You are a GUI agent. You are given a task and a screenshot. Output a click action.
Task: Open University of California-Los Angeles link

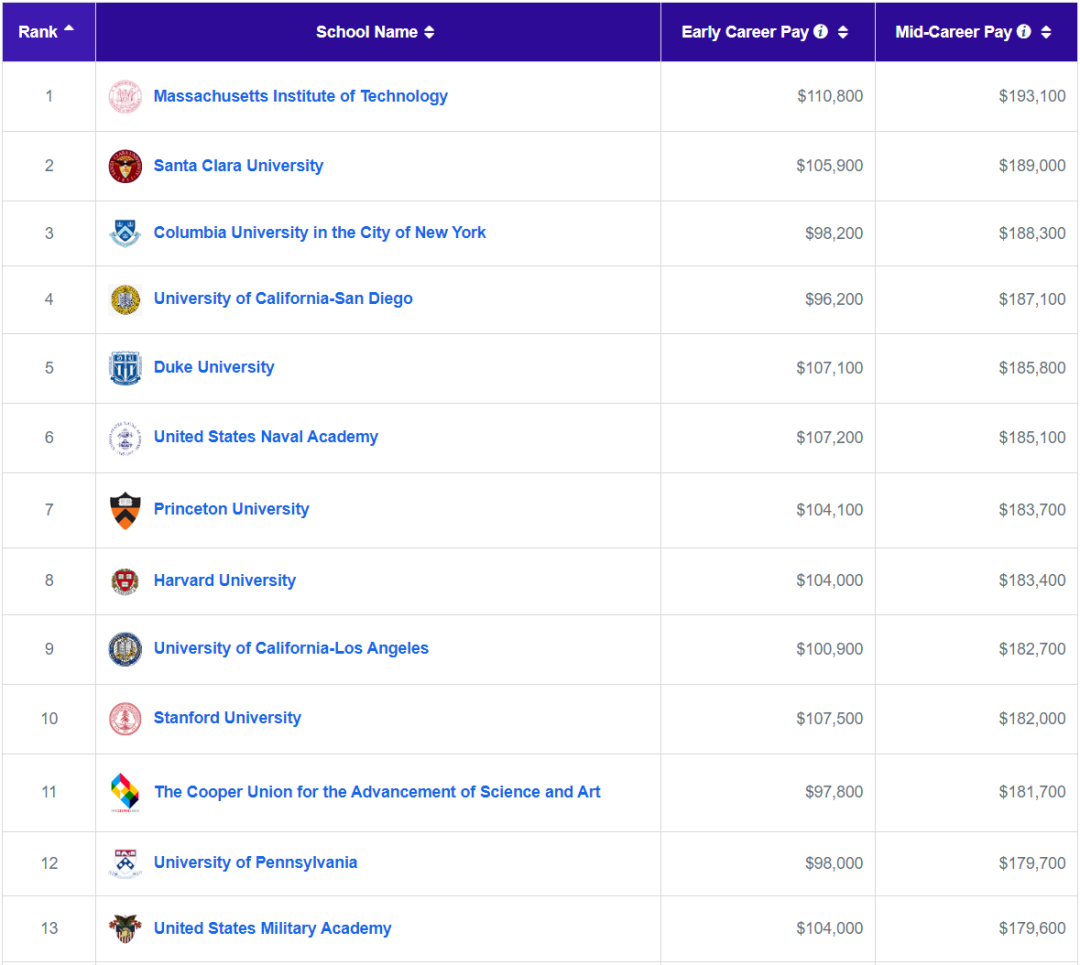[291, 648]
